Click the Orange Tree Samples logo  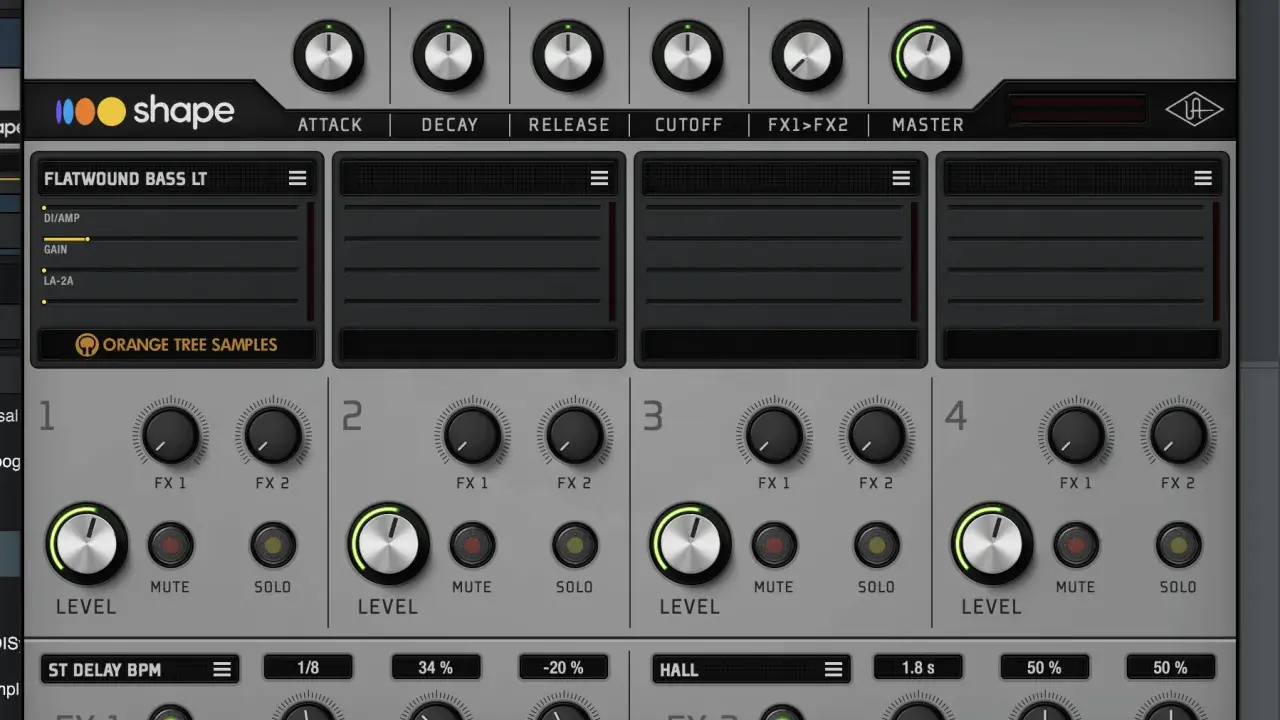coord(177,345)
